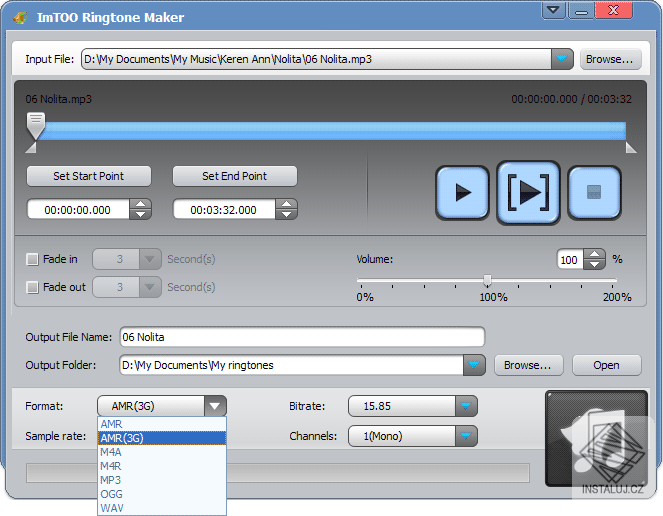Raise volume percent with up spinner

[x=594, y=254]
